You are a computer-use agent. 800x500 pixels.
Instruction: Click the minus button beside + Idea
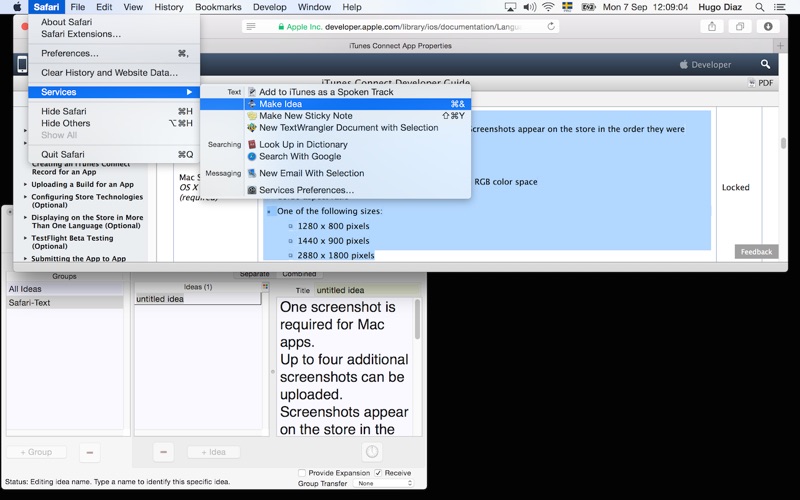(163, 452)
